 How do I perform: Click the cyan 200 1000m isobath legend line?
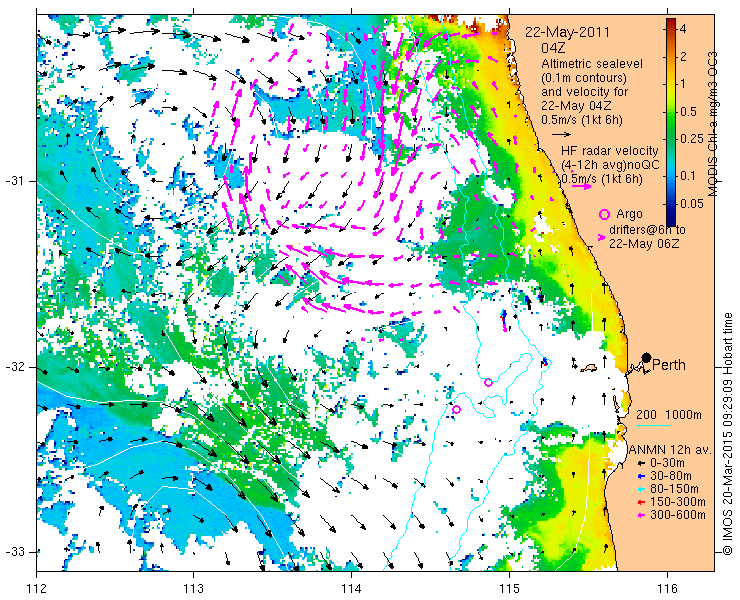pyautogui.click(x=653, y=425)
